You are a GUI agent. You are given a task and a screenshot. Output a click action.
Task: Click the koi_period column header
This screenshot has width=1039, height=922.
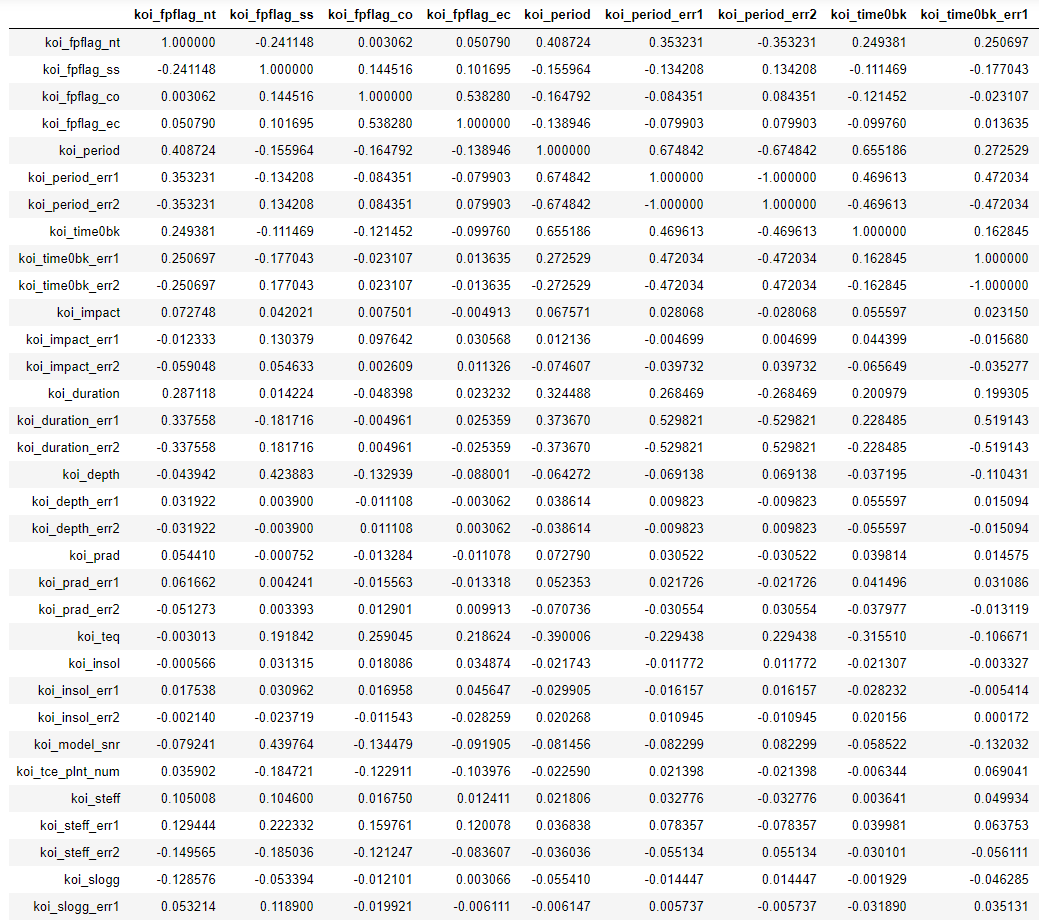tap(557, 15)
